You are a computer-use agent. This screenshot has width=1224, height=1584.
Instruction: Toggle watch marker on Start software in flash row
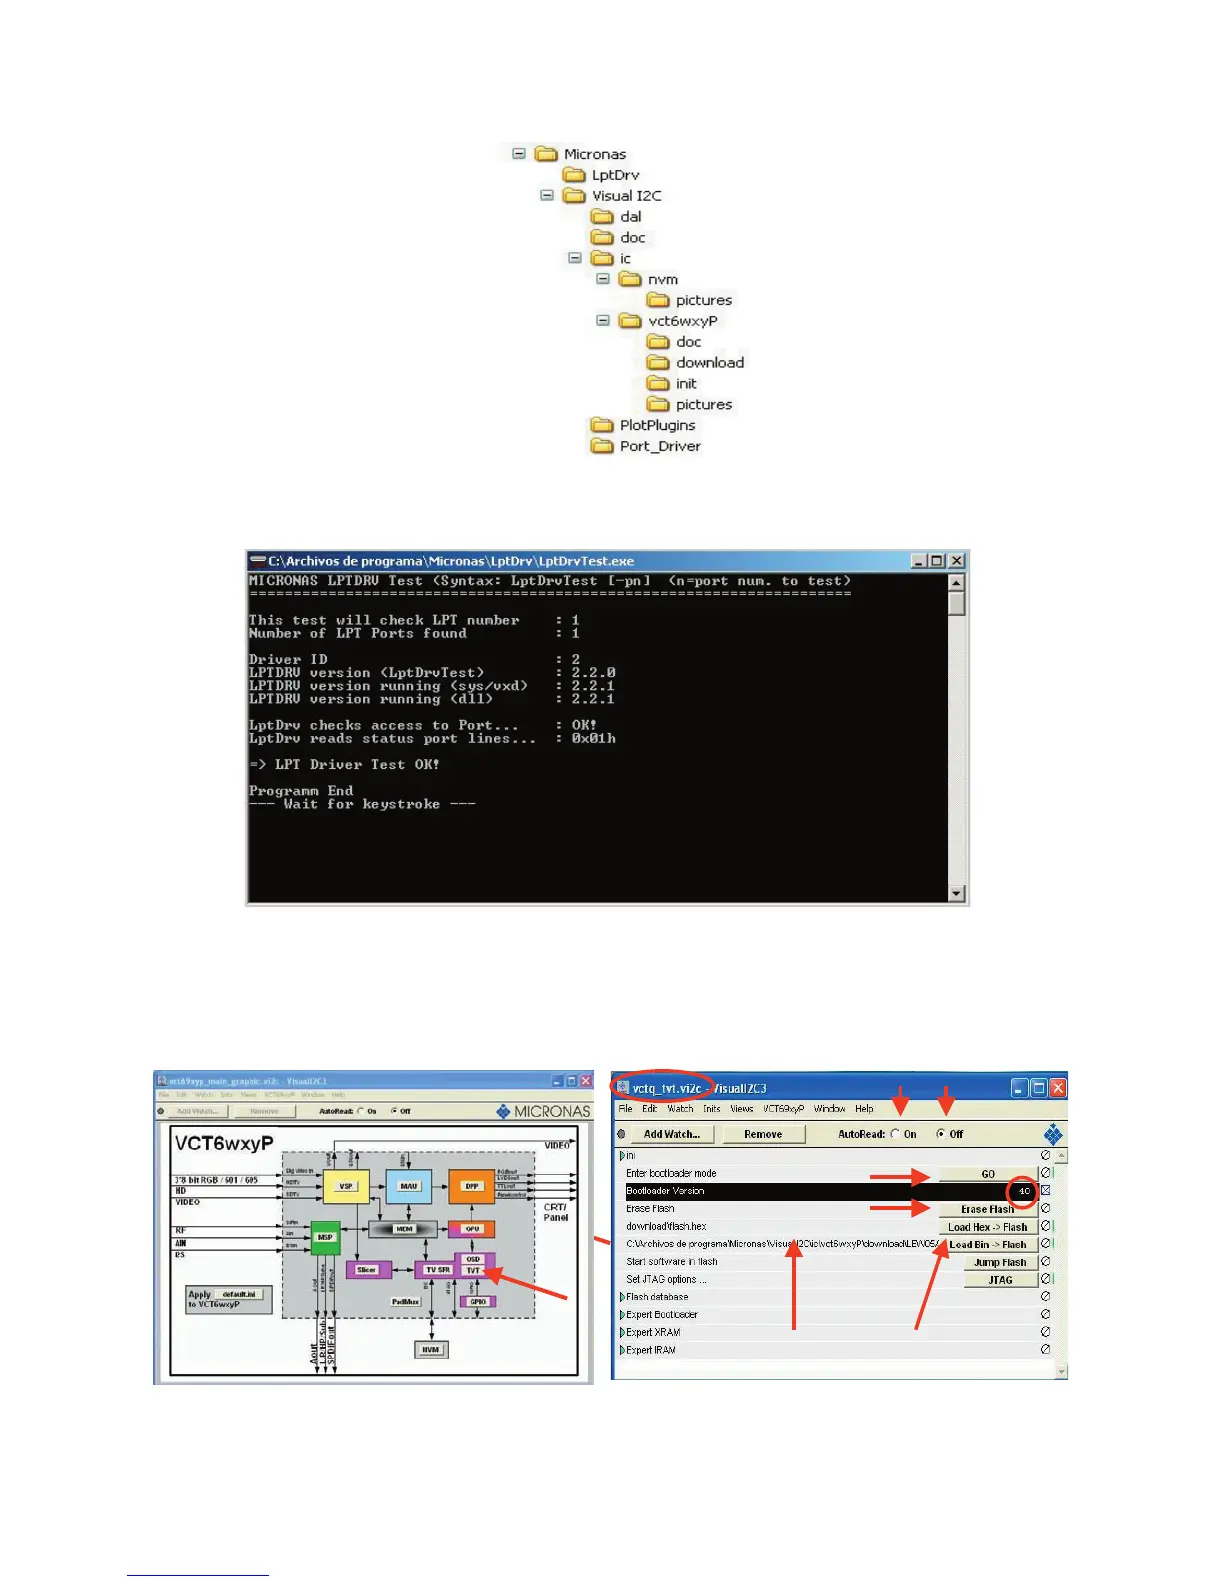click(1046, 1262)
